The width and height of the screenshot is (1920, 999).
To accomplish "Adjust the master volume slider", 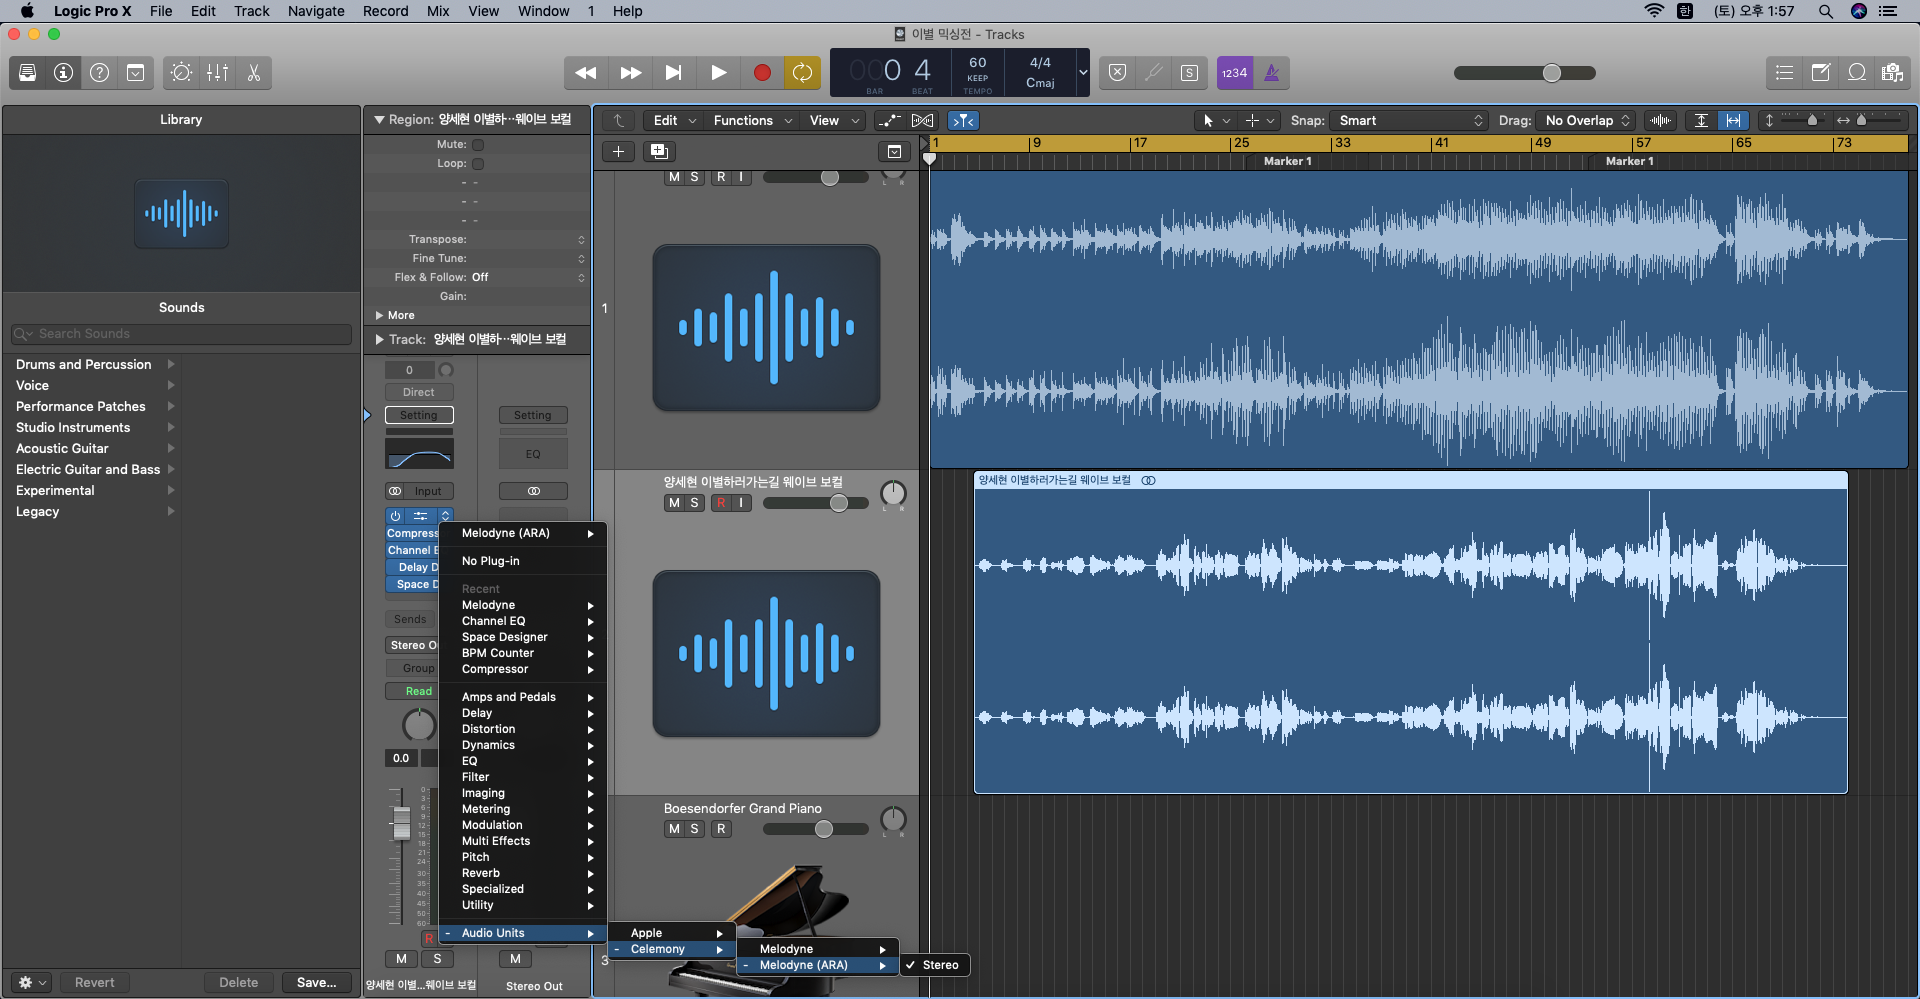I will point(1551,73).
